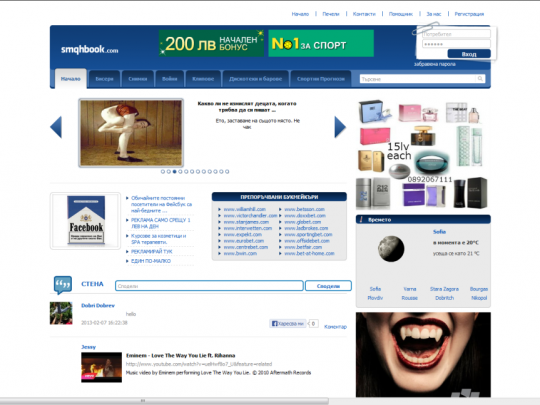Select the last slider pagination dot
Image resolution: width=540 pixels, height=405 pixels.
(x=227, y=172)
